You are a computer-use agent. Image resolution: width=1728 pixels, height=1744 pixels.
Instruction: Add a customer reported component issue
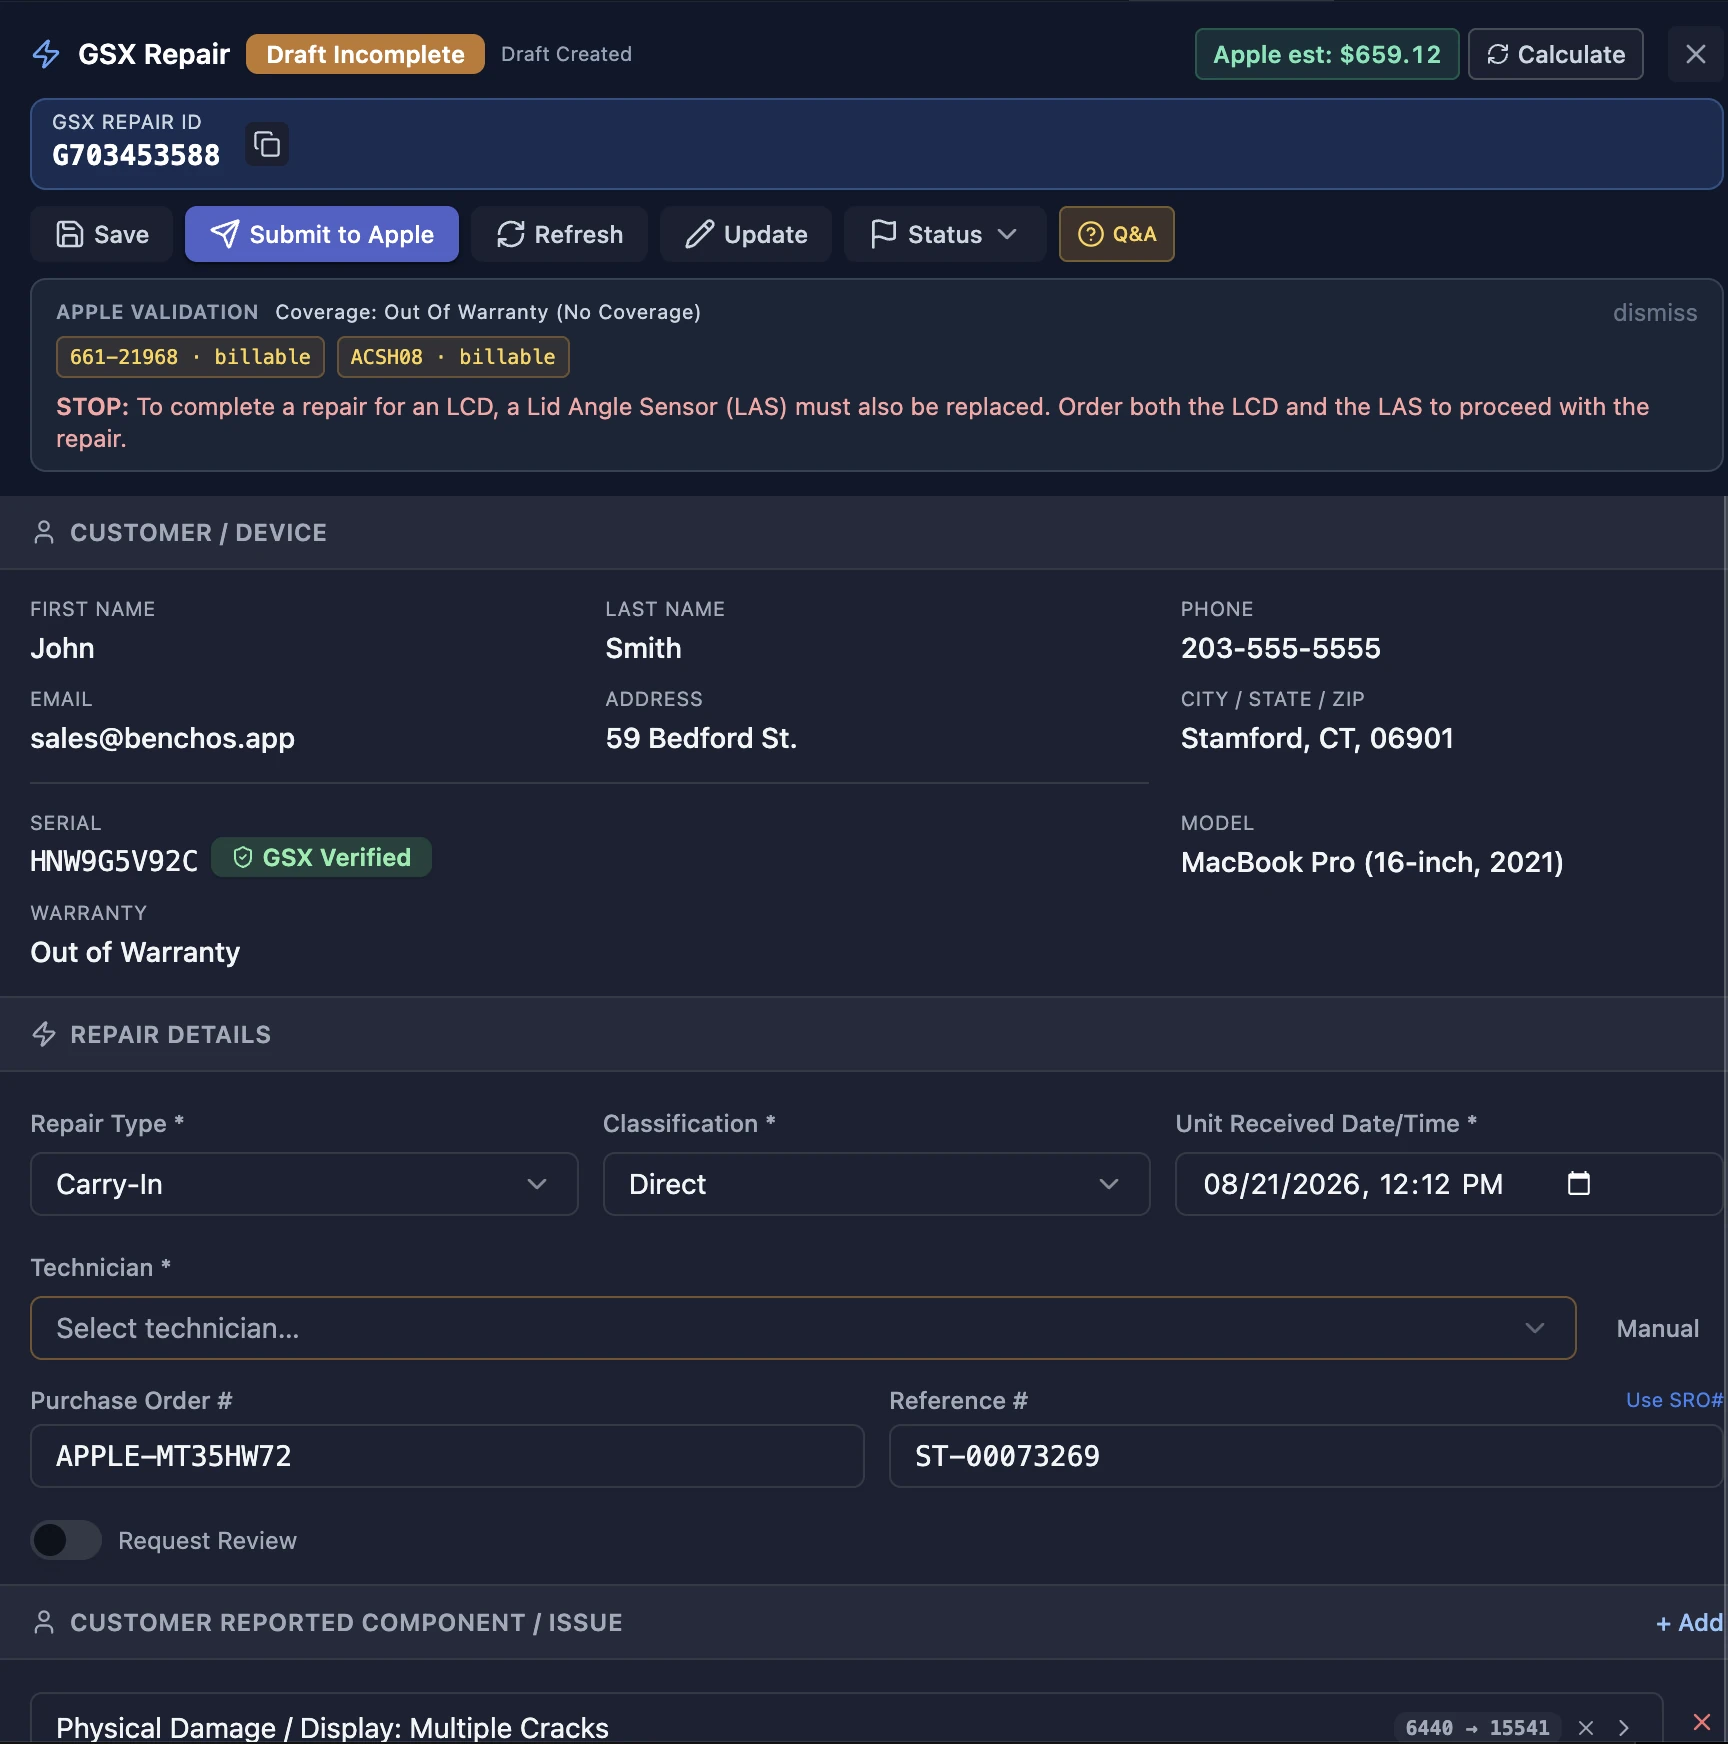(1688, 1623)
